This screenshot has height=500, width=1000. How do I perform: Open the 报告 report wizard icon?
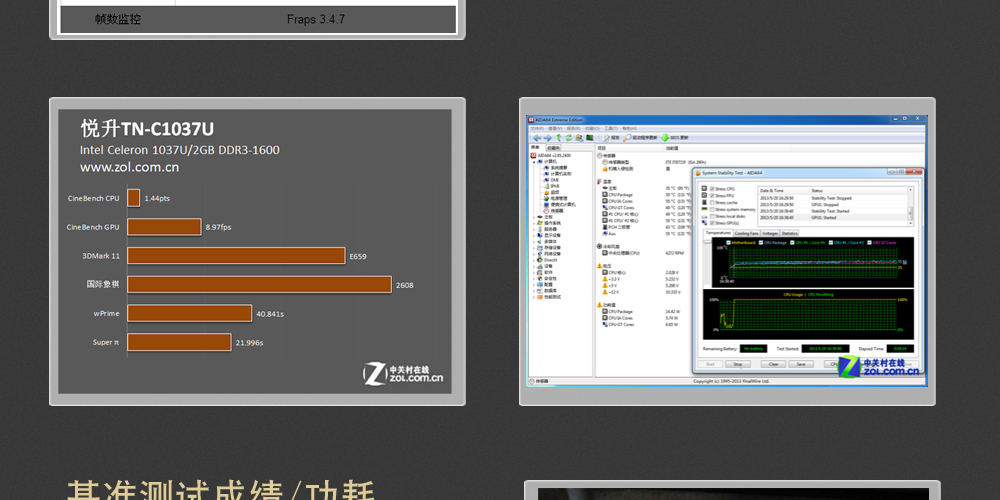[605, 138]
